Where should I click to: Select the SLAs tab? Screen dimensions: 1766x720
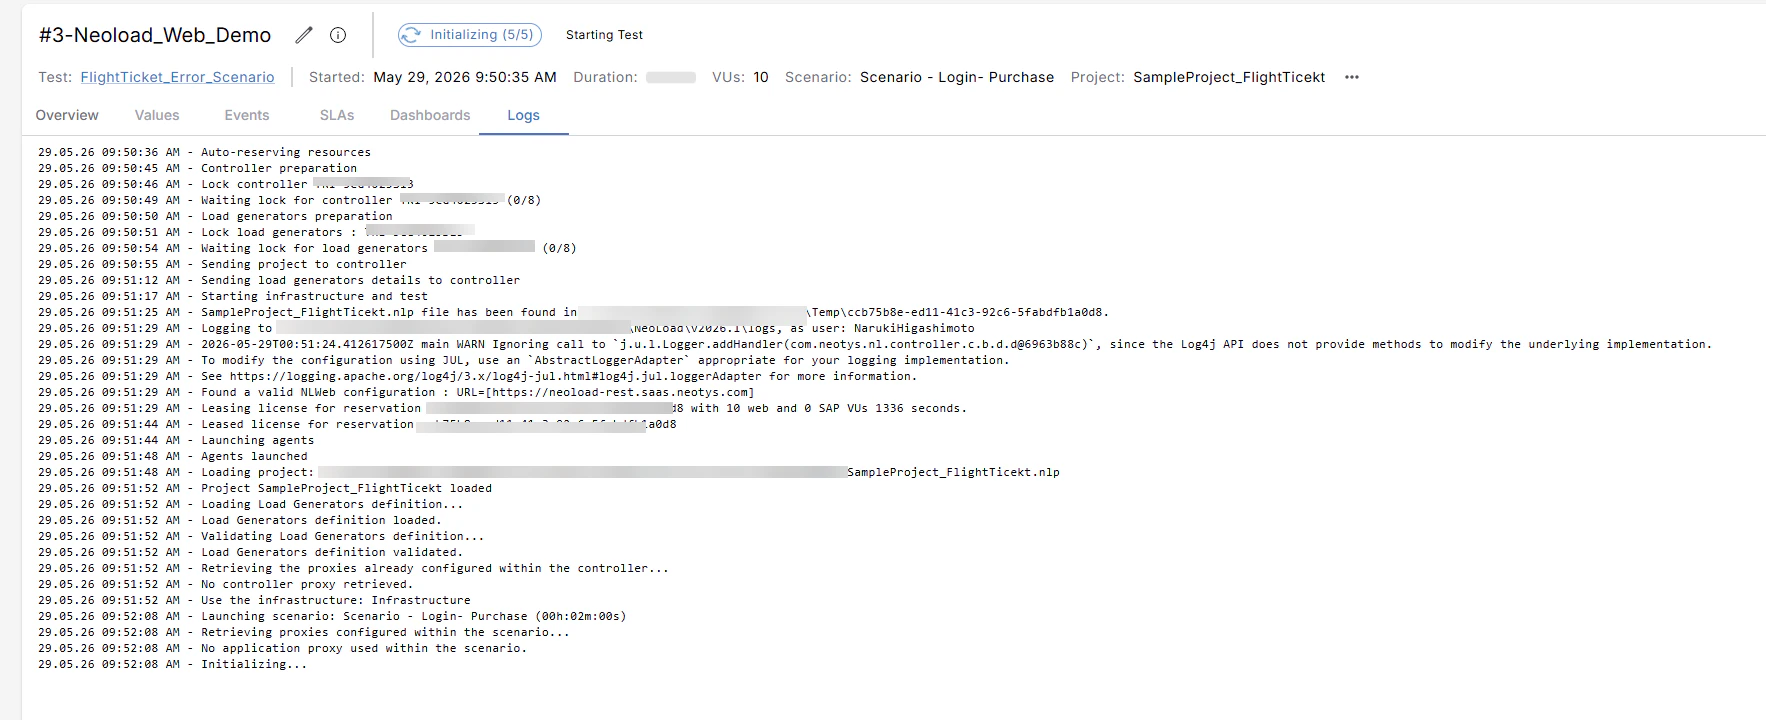337,115
